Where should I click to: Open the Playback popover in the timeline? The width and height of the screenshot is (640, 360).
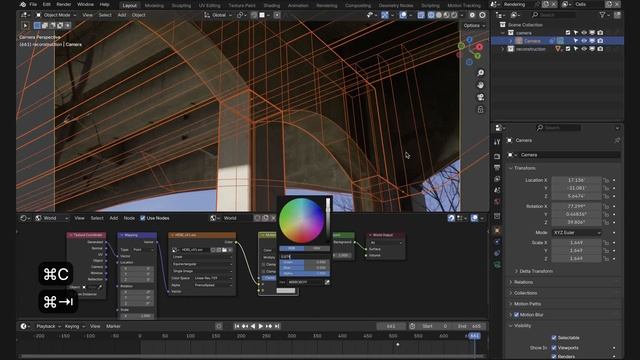point(48,326)
